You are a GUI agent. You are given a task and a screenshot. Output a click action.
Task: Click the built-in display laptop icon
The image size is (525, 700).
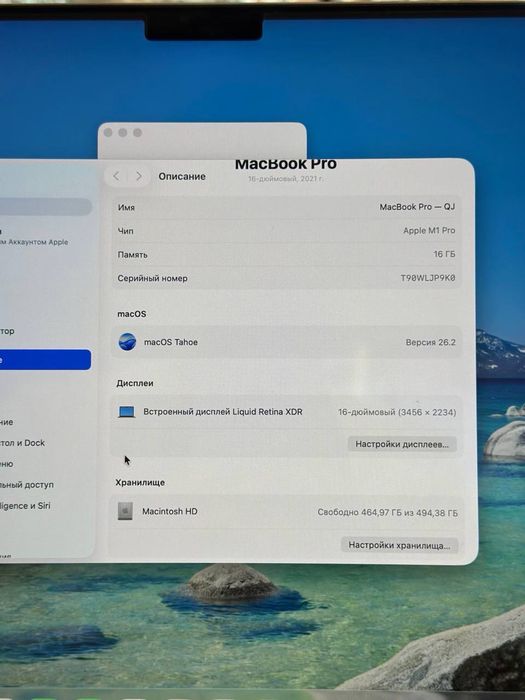click(127, 412)
